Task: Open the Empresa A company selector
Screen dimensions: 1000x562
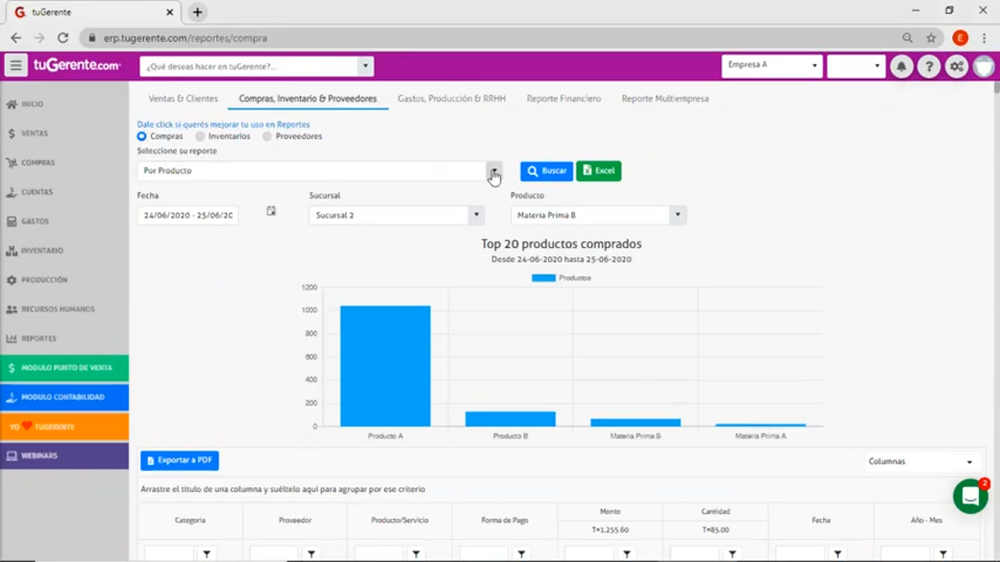Action: (772, 66)
